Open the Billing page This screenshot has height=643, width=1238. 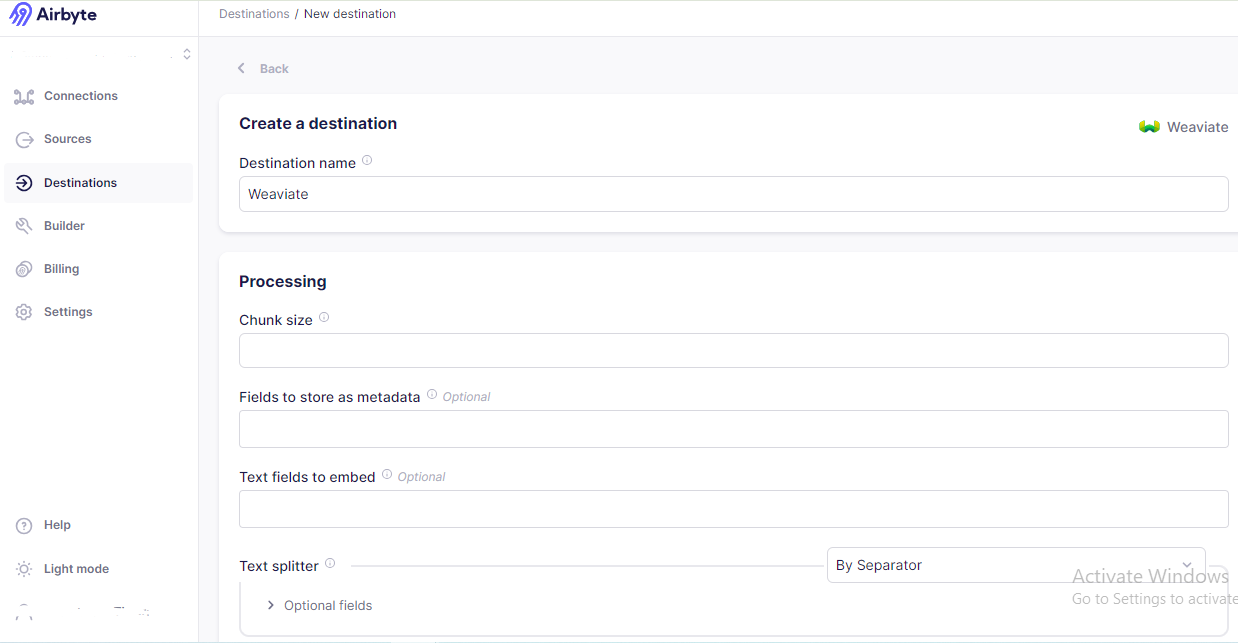click(x=98, y=269)
